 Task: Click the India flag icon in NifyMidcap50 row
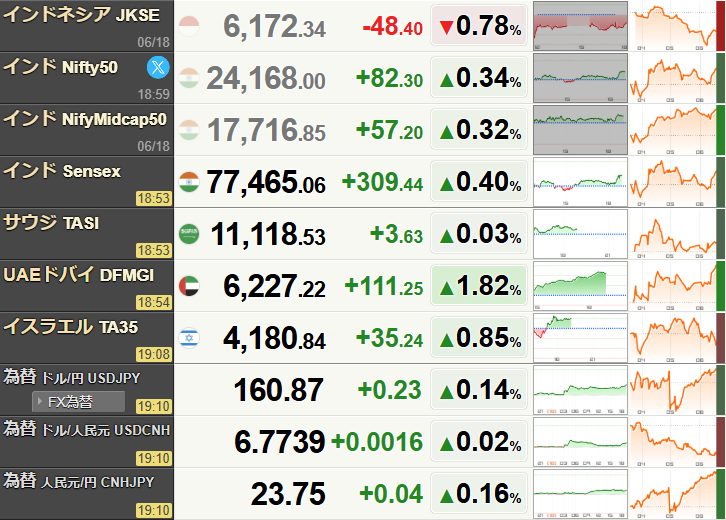189,130
